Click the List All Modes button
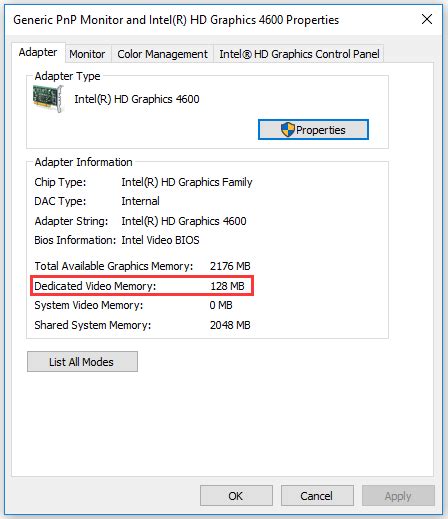The width and height of the screenshot is (448, 519). 82,362
